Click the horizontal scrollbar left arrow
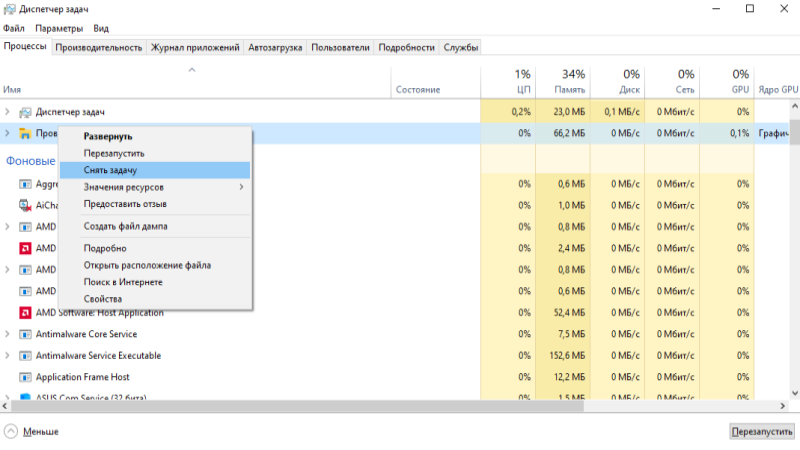The height and width of the screenshot is (450, 800). pos(5,406)
